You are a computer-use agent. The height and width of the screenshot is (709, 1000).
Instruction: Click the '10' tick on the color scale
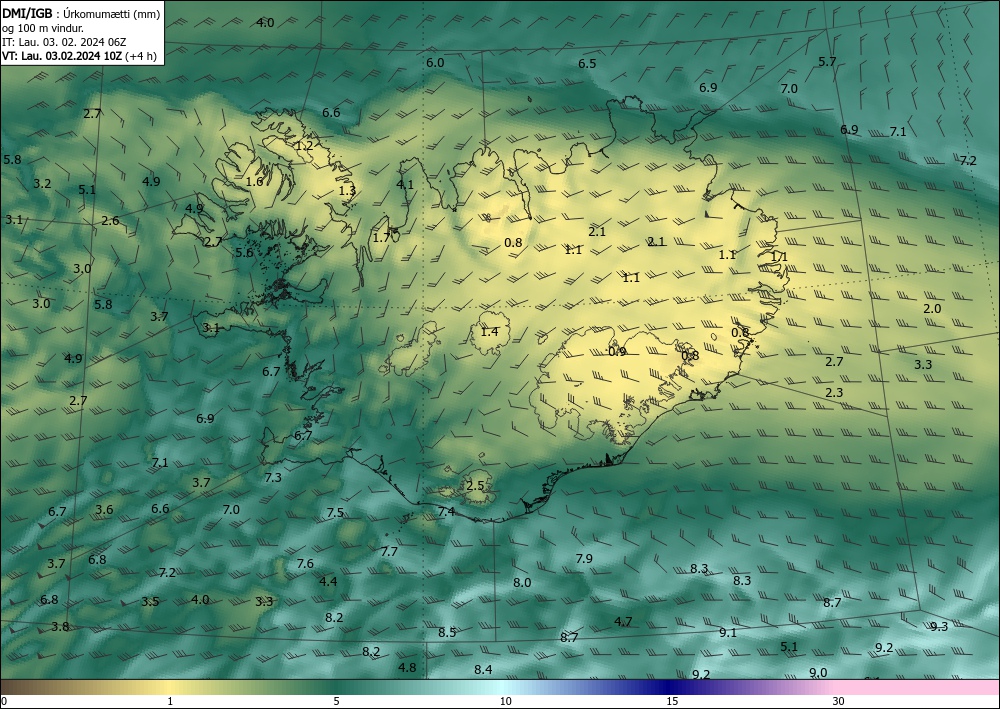pyautogui.click(x=505, y=701)
